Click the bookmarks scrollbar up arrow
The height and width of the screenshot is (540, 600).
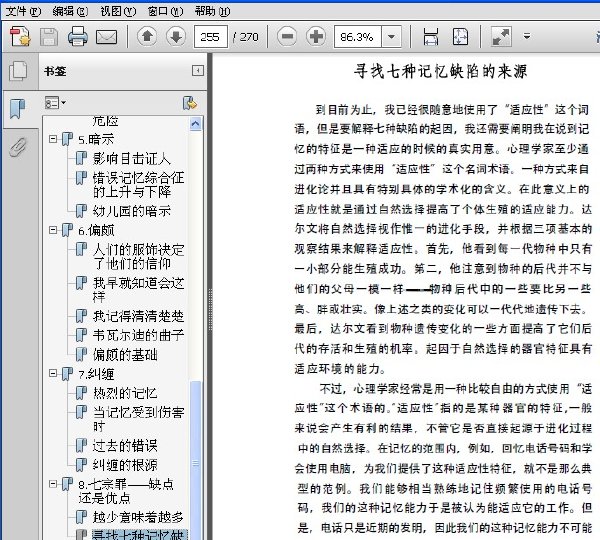click(196, 124)
